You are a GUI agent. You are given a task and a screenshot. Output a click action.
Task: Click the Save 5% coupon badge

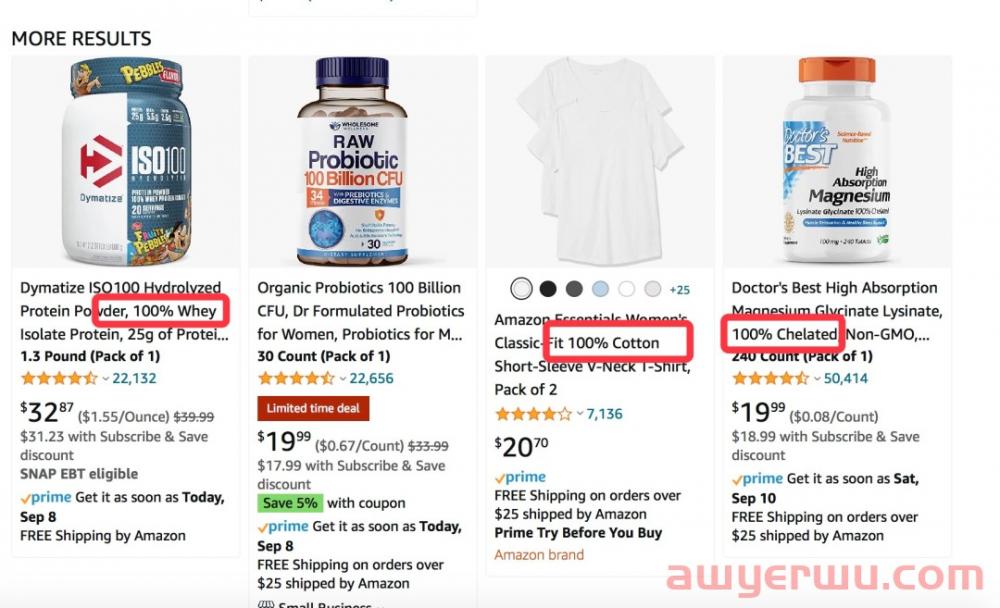point(290,503)
